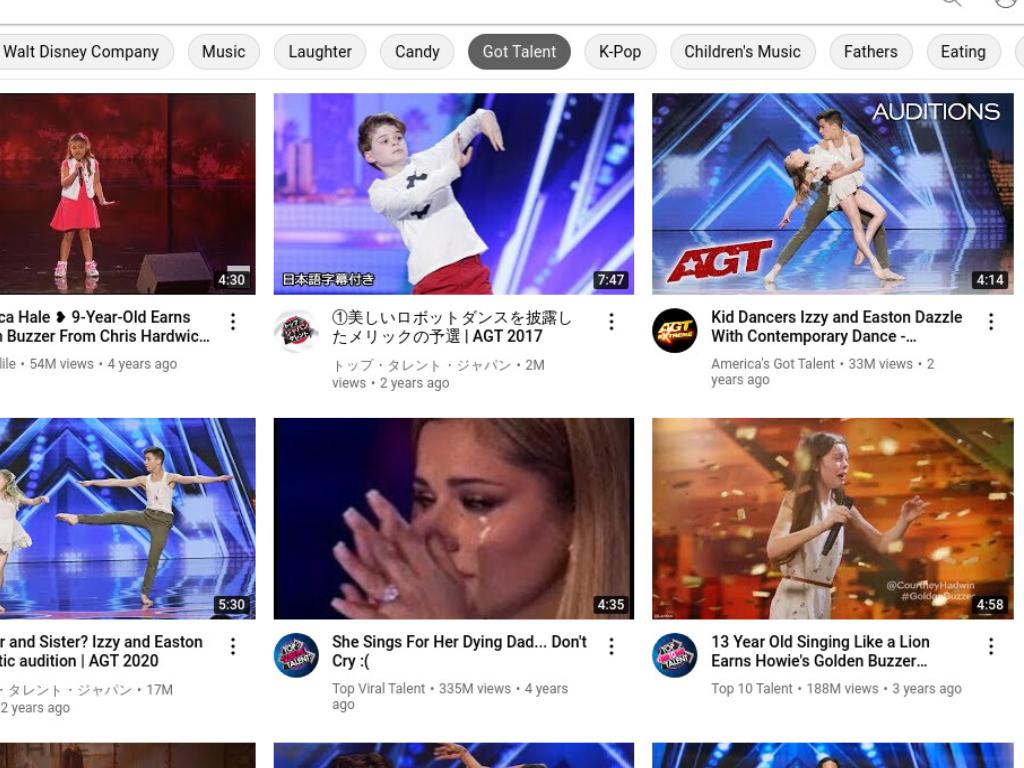This screenshot has height=768, width=1024.
Task: Select the Fathers filter chip
Action: 871,52
